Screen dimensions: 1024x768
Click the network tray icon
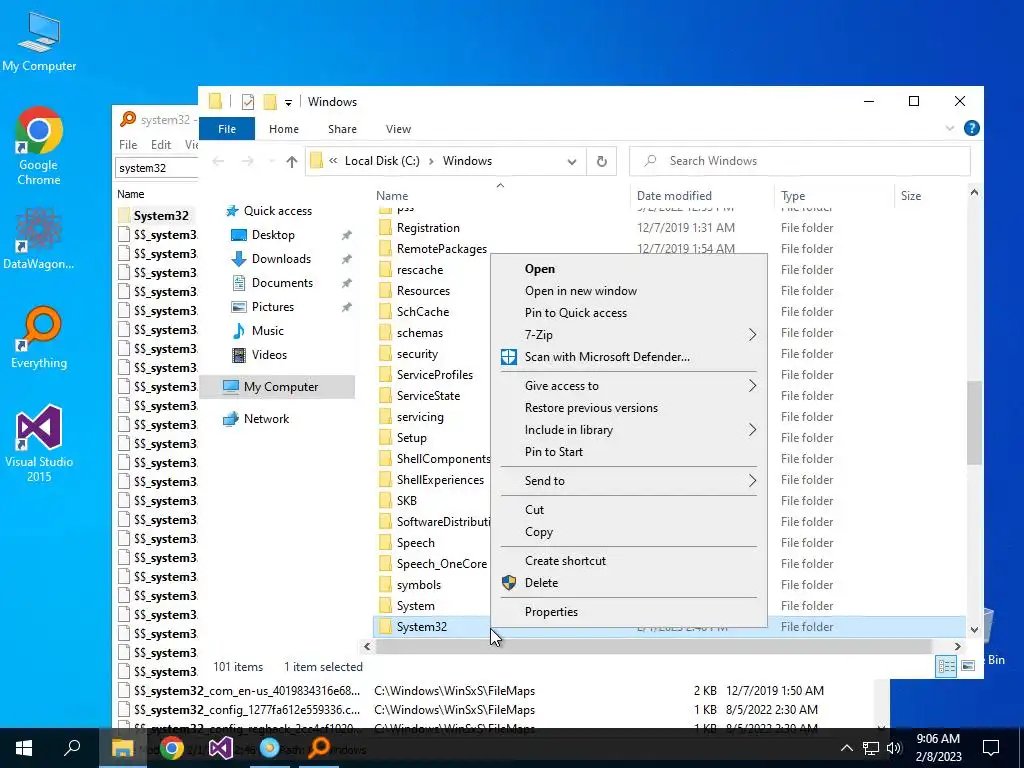[x=871, y=748]
